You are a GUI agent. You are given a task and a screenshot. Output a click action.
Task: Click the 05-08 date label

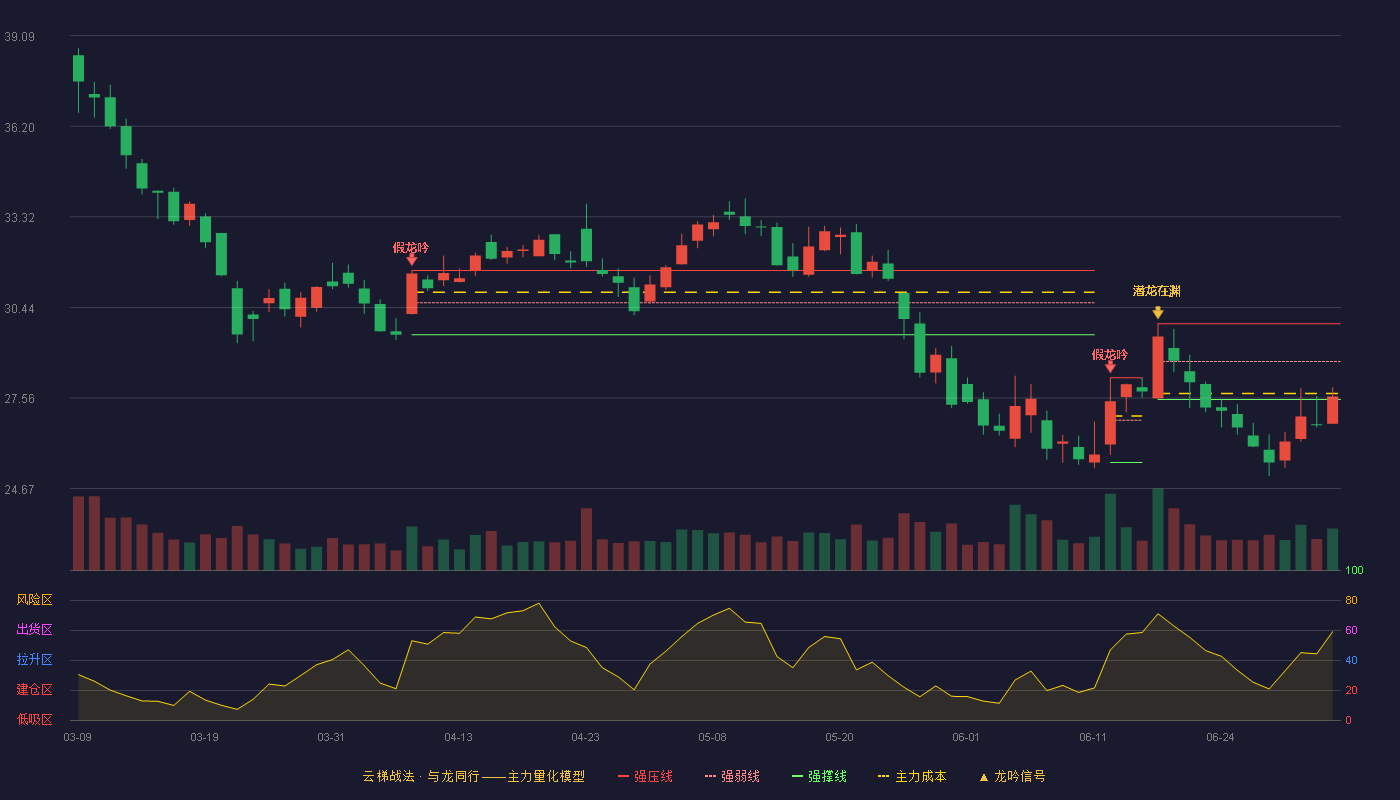coord(712,737)
